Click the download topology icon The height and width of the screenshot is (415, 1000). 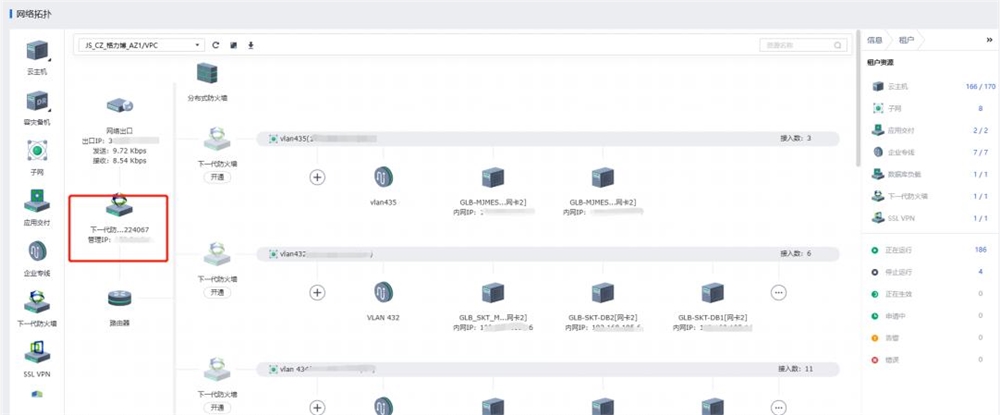click(x=251, y=45)
